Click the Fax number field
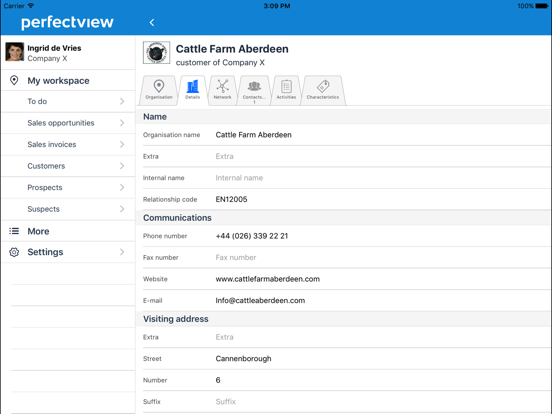 coord(346,257)
